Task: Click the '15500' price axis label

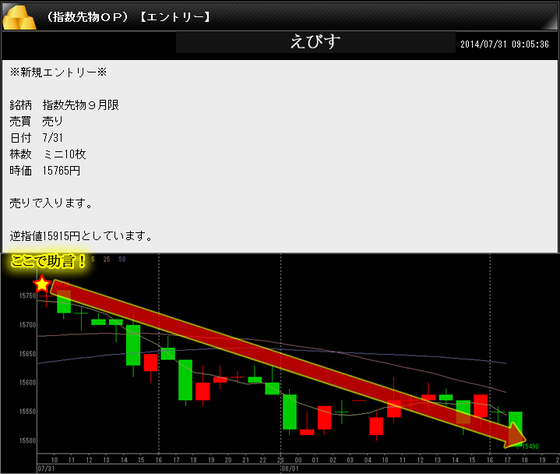Action: point(28,440)
